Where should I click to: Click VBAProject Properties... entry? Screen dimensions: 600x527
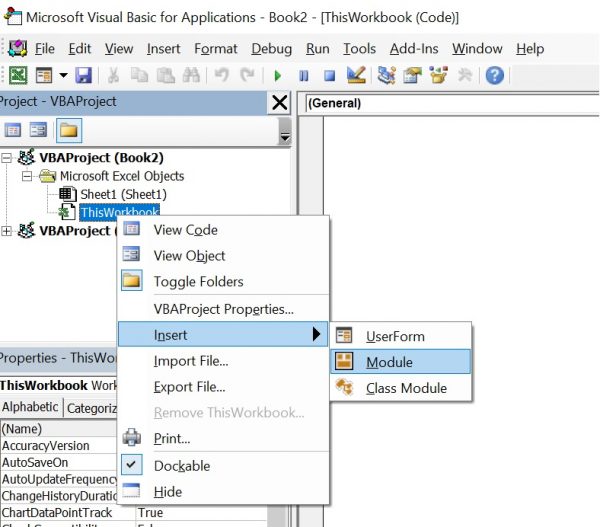coord(223,309)
